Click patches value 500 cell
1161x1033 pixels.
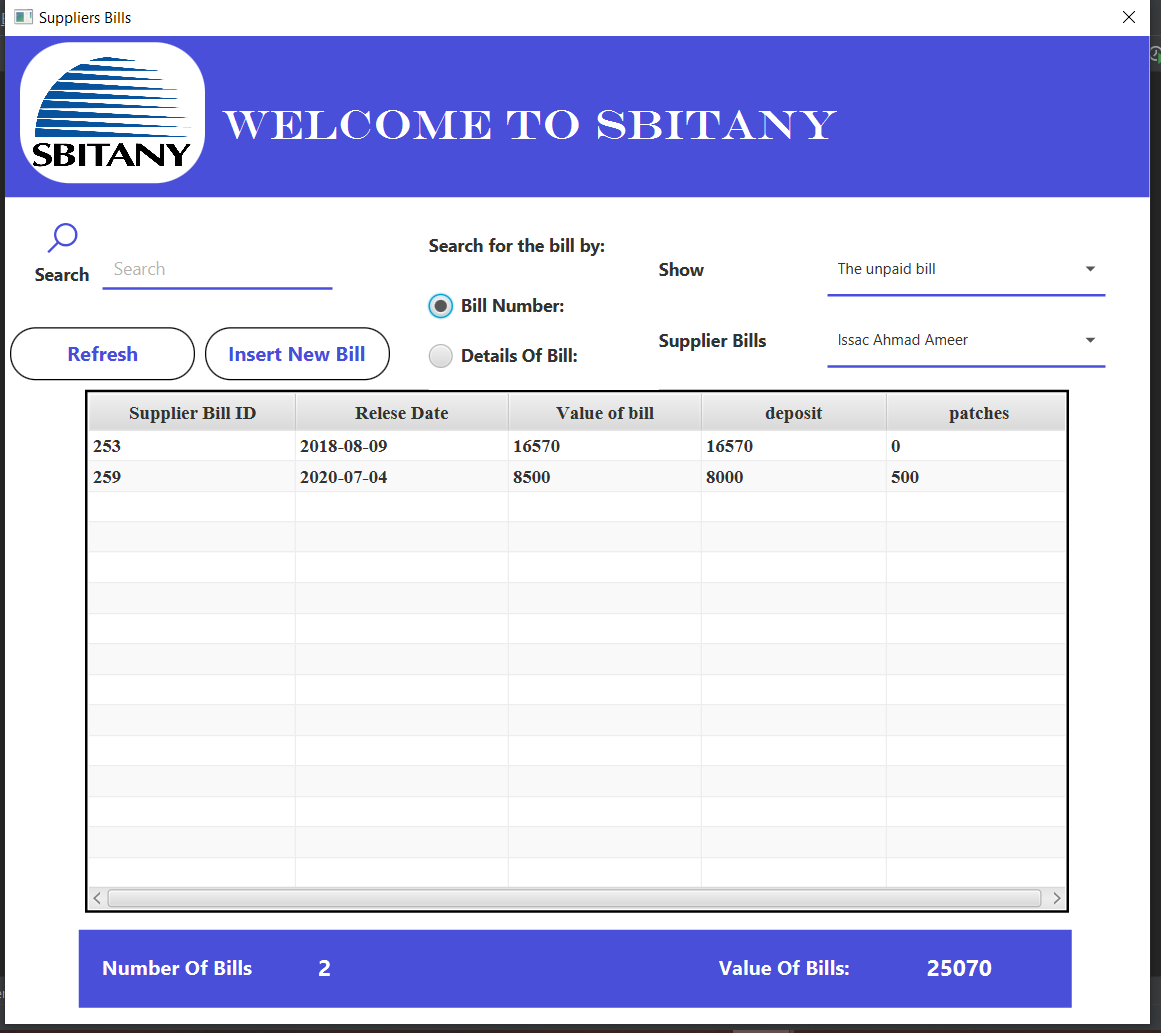[x=976, y=477]
